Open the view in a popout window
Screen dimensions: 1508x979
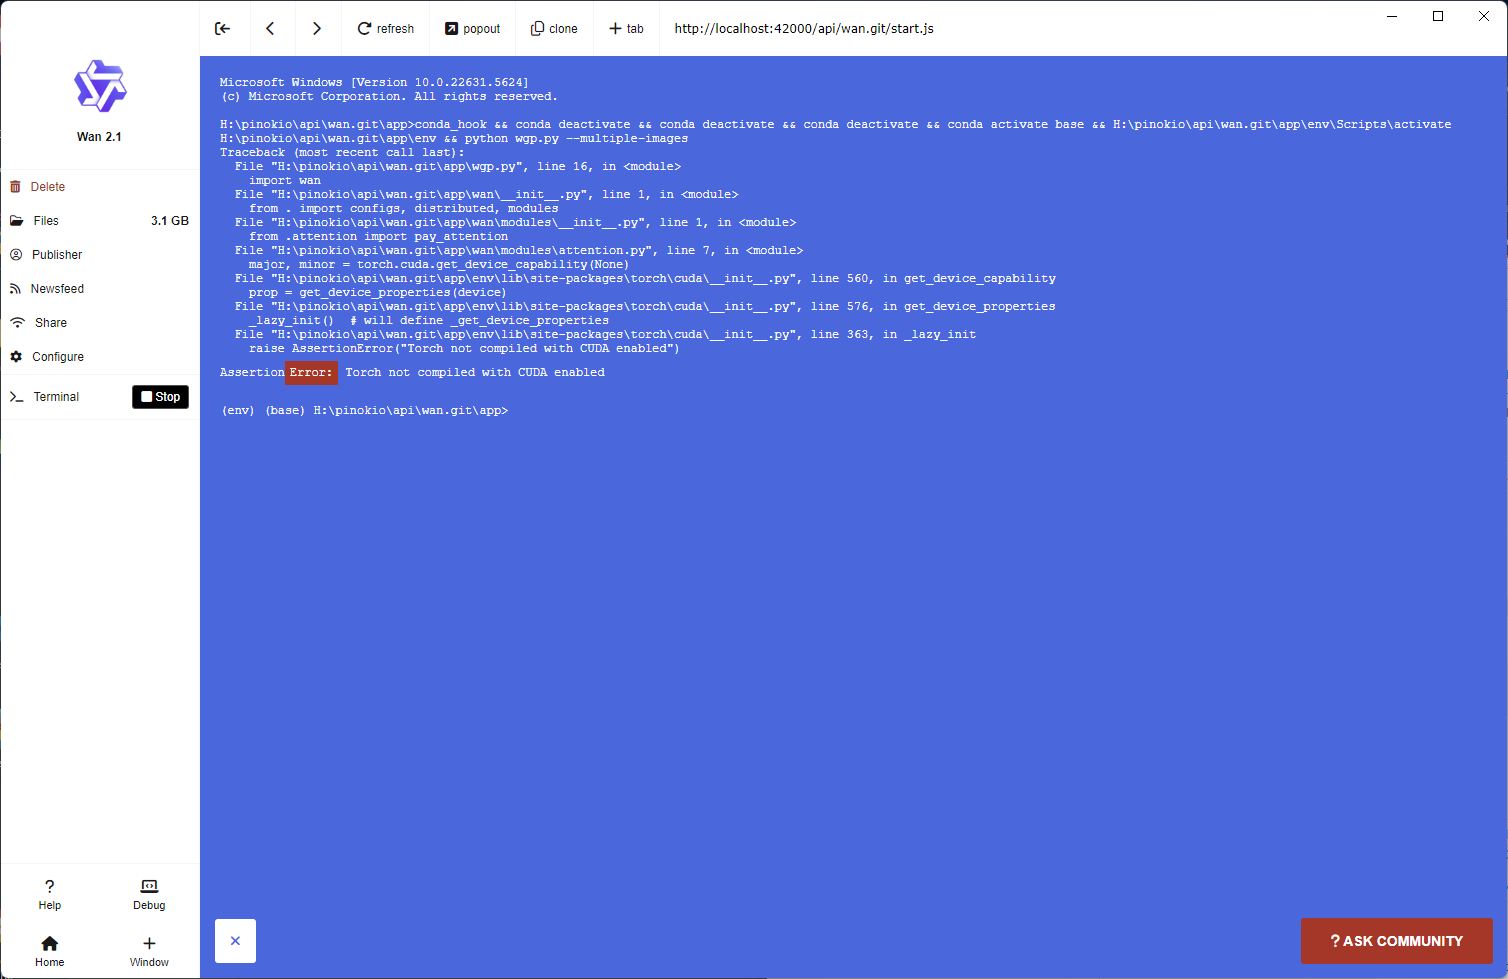[x=473, y=28]
